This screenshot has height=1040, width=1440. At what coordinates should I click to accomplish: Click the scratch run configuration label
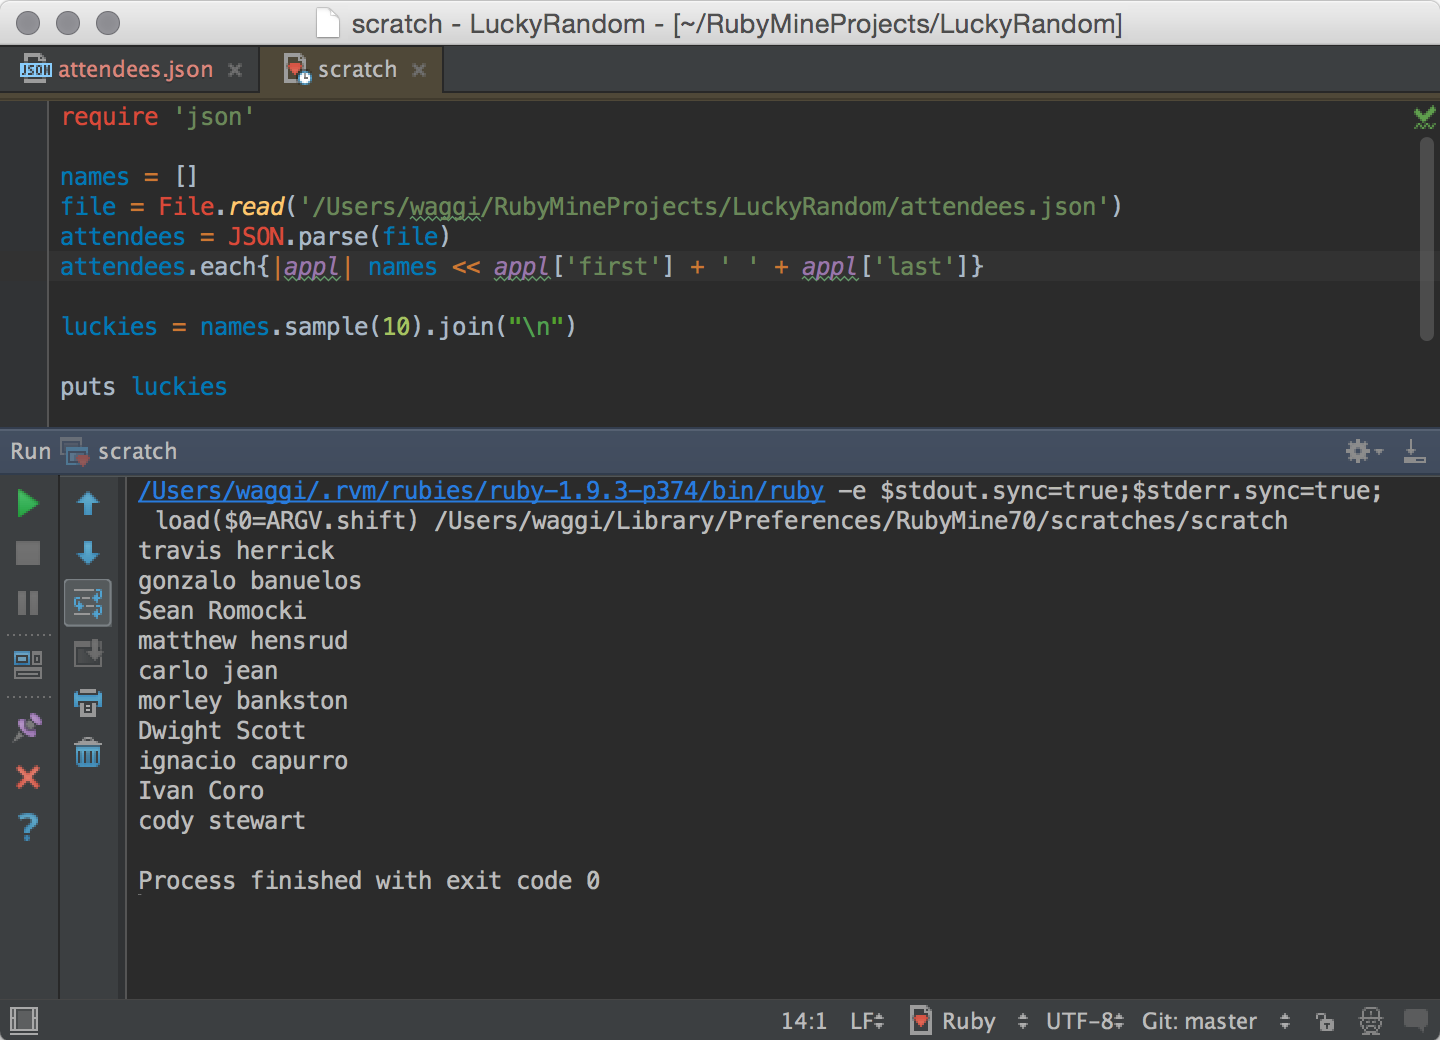coord(137,451)
